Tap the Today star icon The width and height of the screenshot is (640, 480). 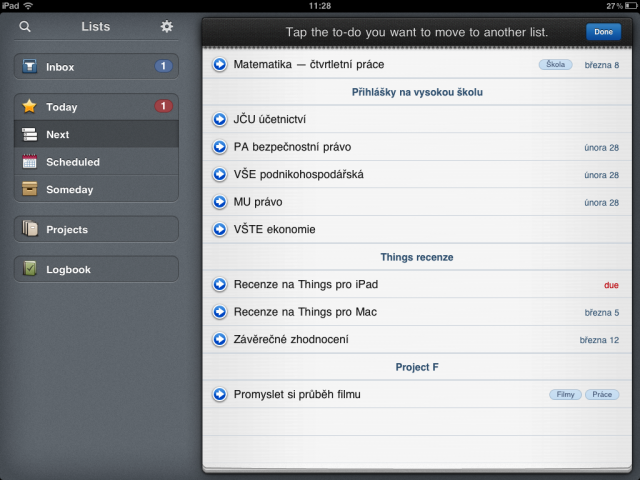[x=29, y=107]
